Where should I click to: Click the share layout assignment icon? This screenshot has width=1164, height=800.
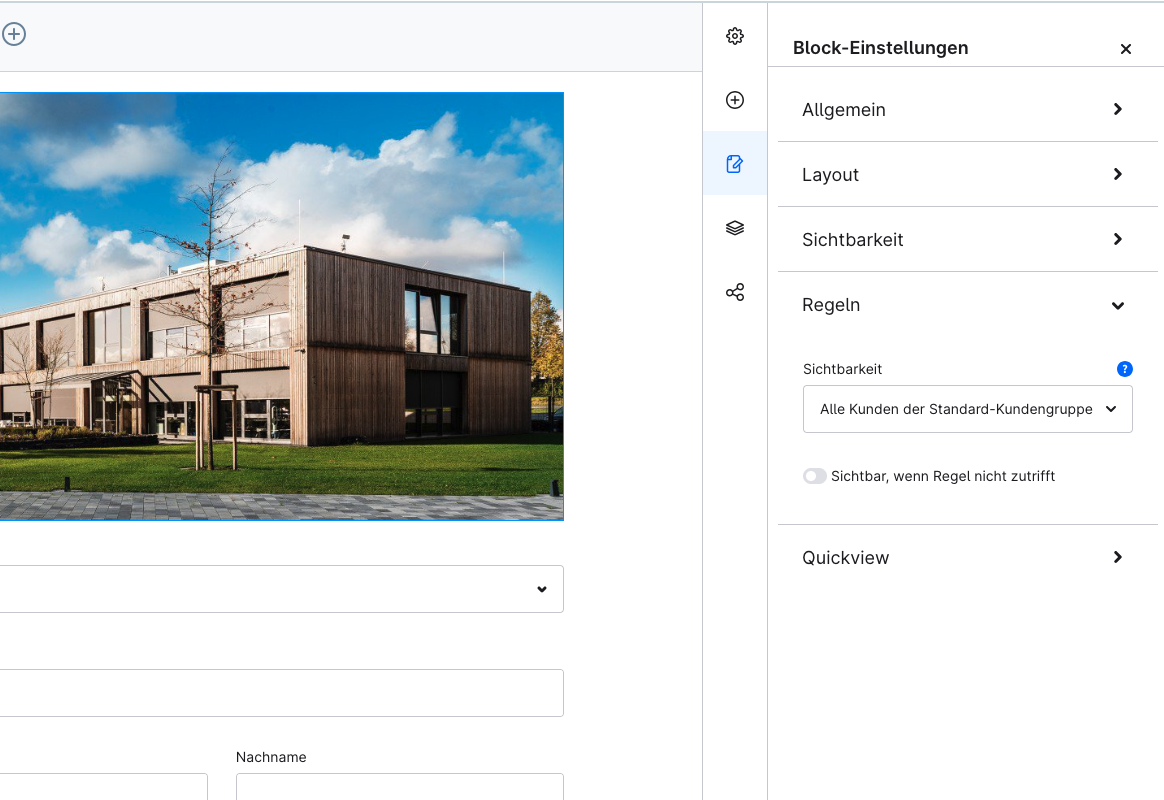coord(735,293)
